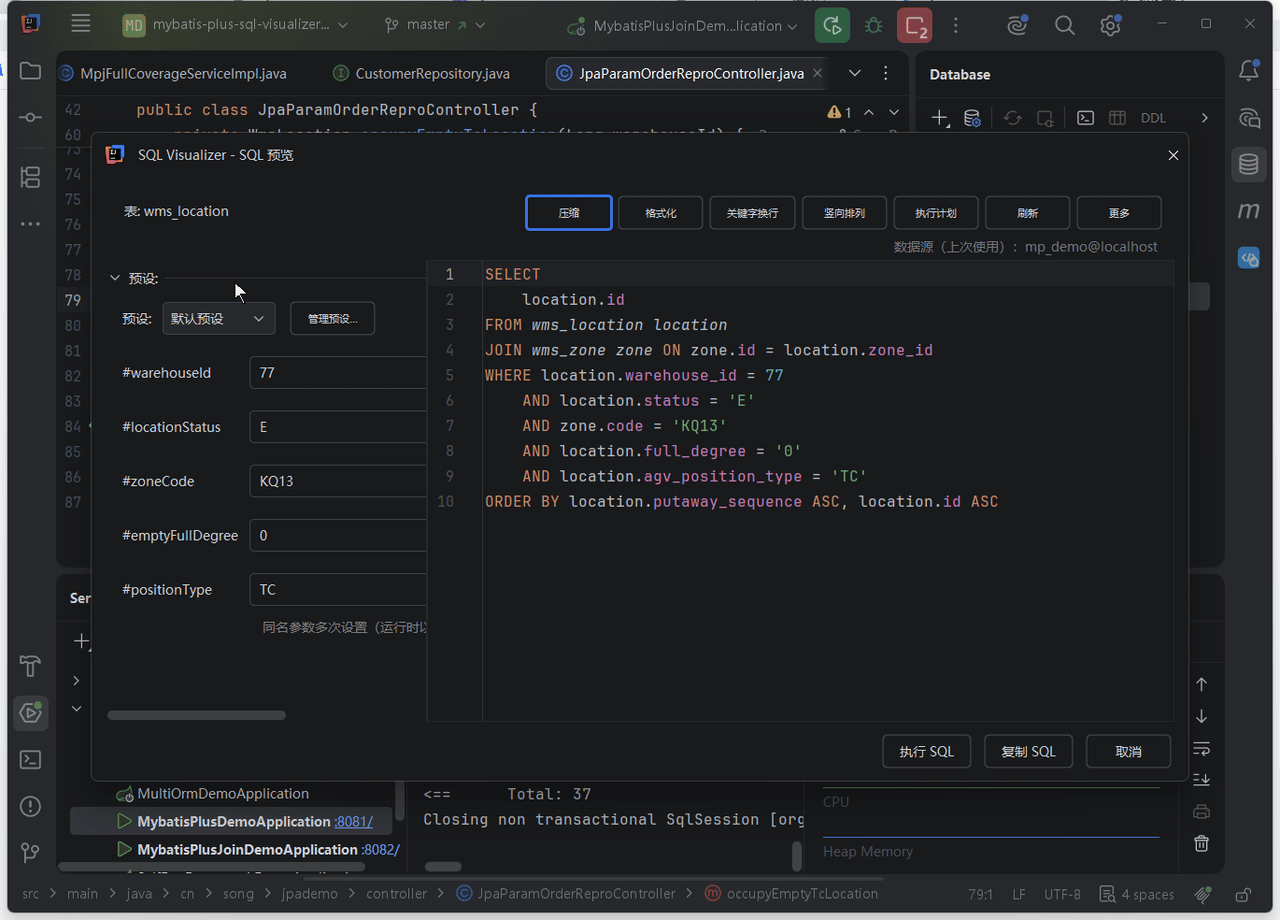This screenshot has height=920, width=1280.
Task: Open the Database tool window icon
Action: click(x=1249, y=164)
